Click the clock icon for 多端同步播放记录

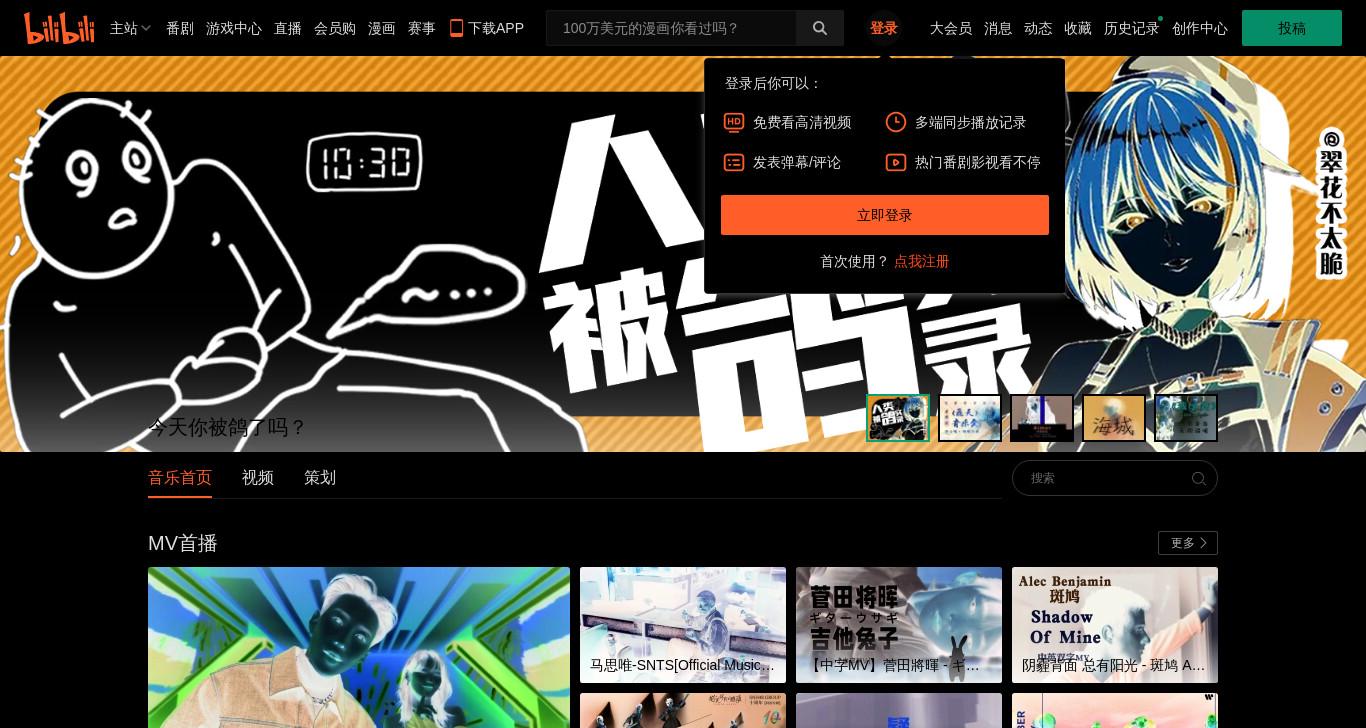coord(896,122)
